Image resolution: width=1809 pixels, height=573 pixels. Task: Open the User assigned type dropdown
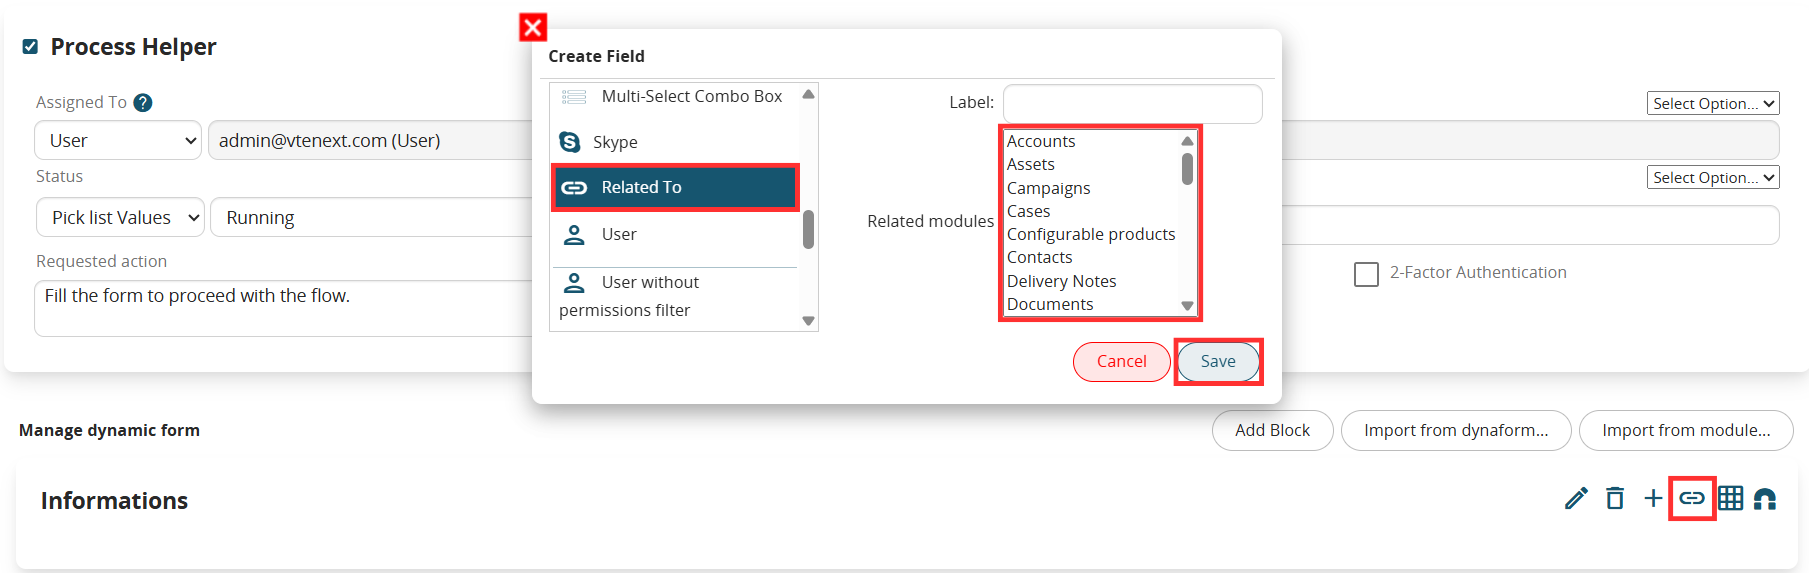[x=118, y=140]
